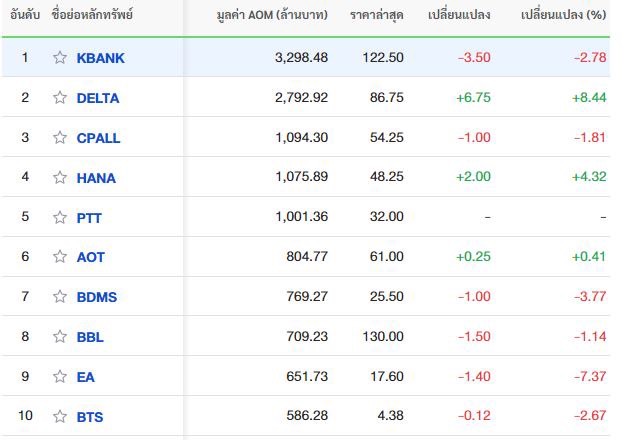This screenshot has height=440, width=624.
Task: Toggle the favorite star for DELTA
Action: [60, 97]
